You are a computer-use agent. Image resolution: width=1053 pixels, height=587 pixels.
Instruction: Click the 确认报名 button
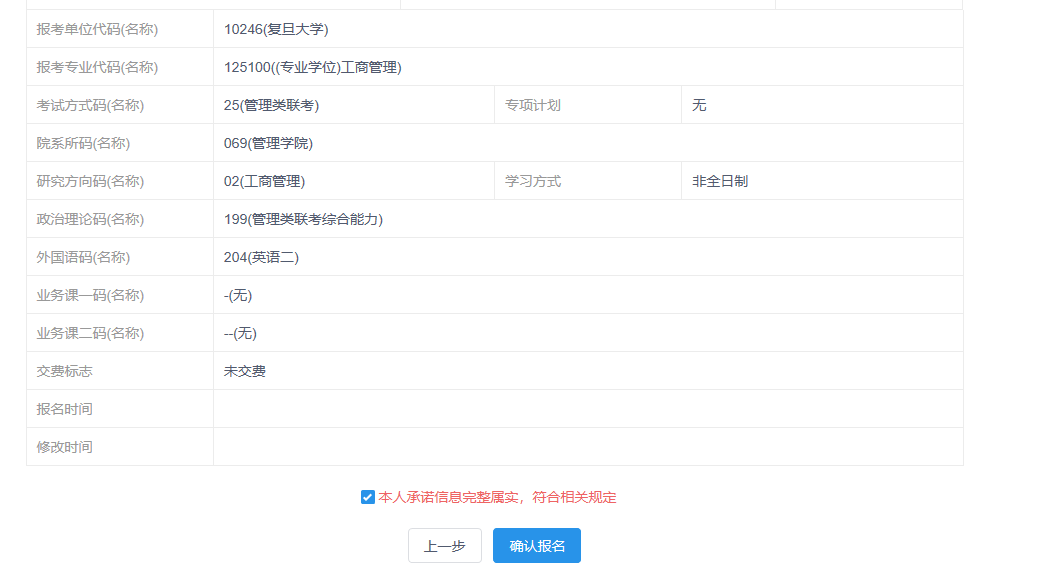click(x=537, y=546)
